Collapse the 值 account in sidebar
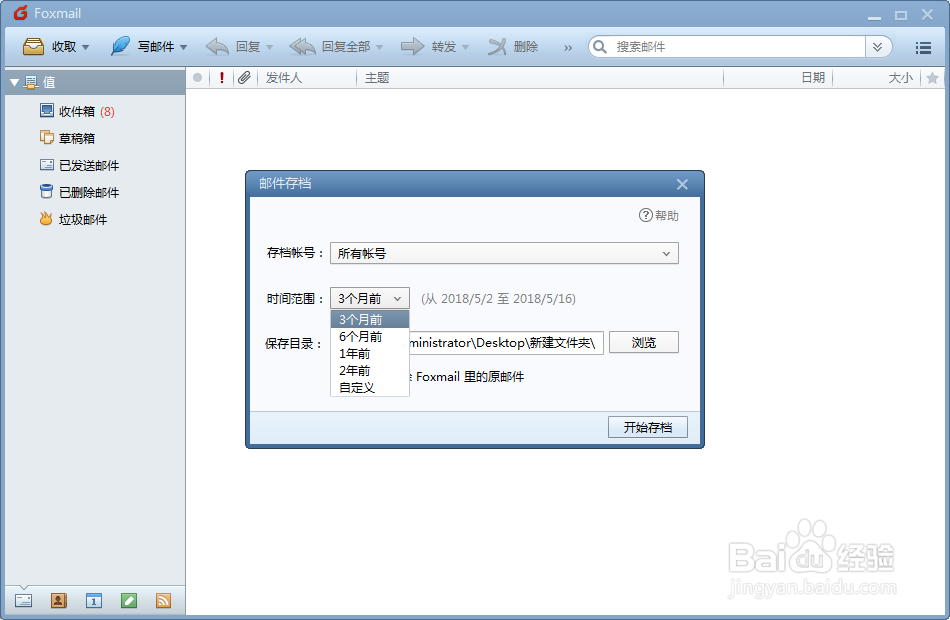The width and height of the screenshot is (950, 620). pos(12,82)
